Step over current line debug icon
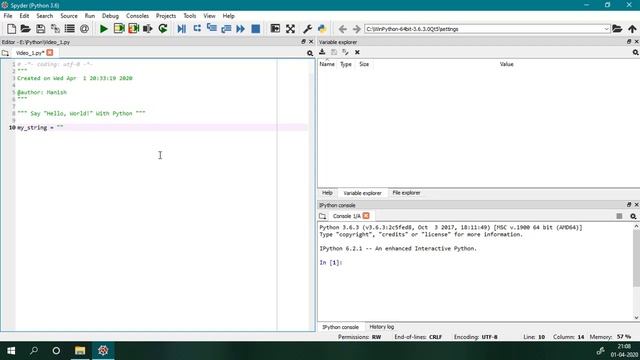Image resolution: width=640 pixels, height=360 pixels. pos(197,29)
